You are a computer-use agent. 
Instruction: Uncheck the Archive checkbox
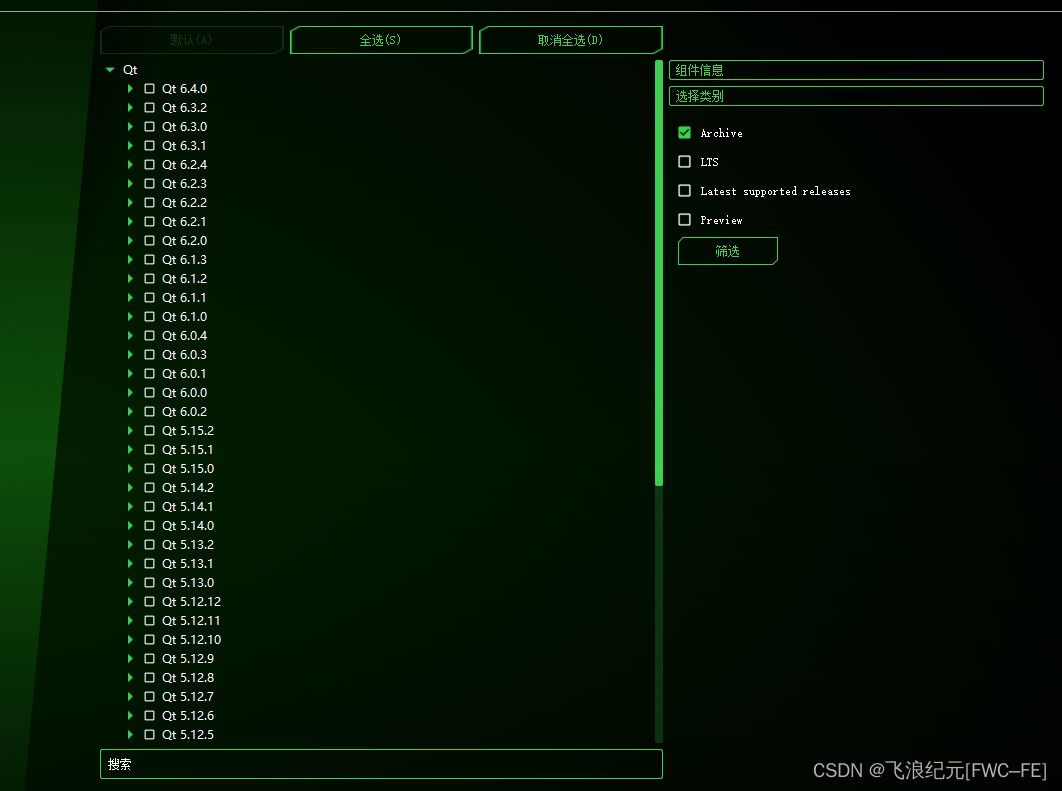pyautogui.click(x=685, y=133)
